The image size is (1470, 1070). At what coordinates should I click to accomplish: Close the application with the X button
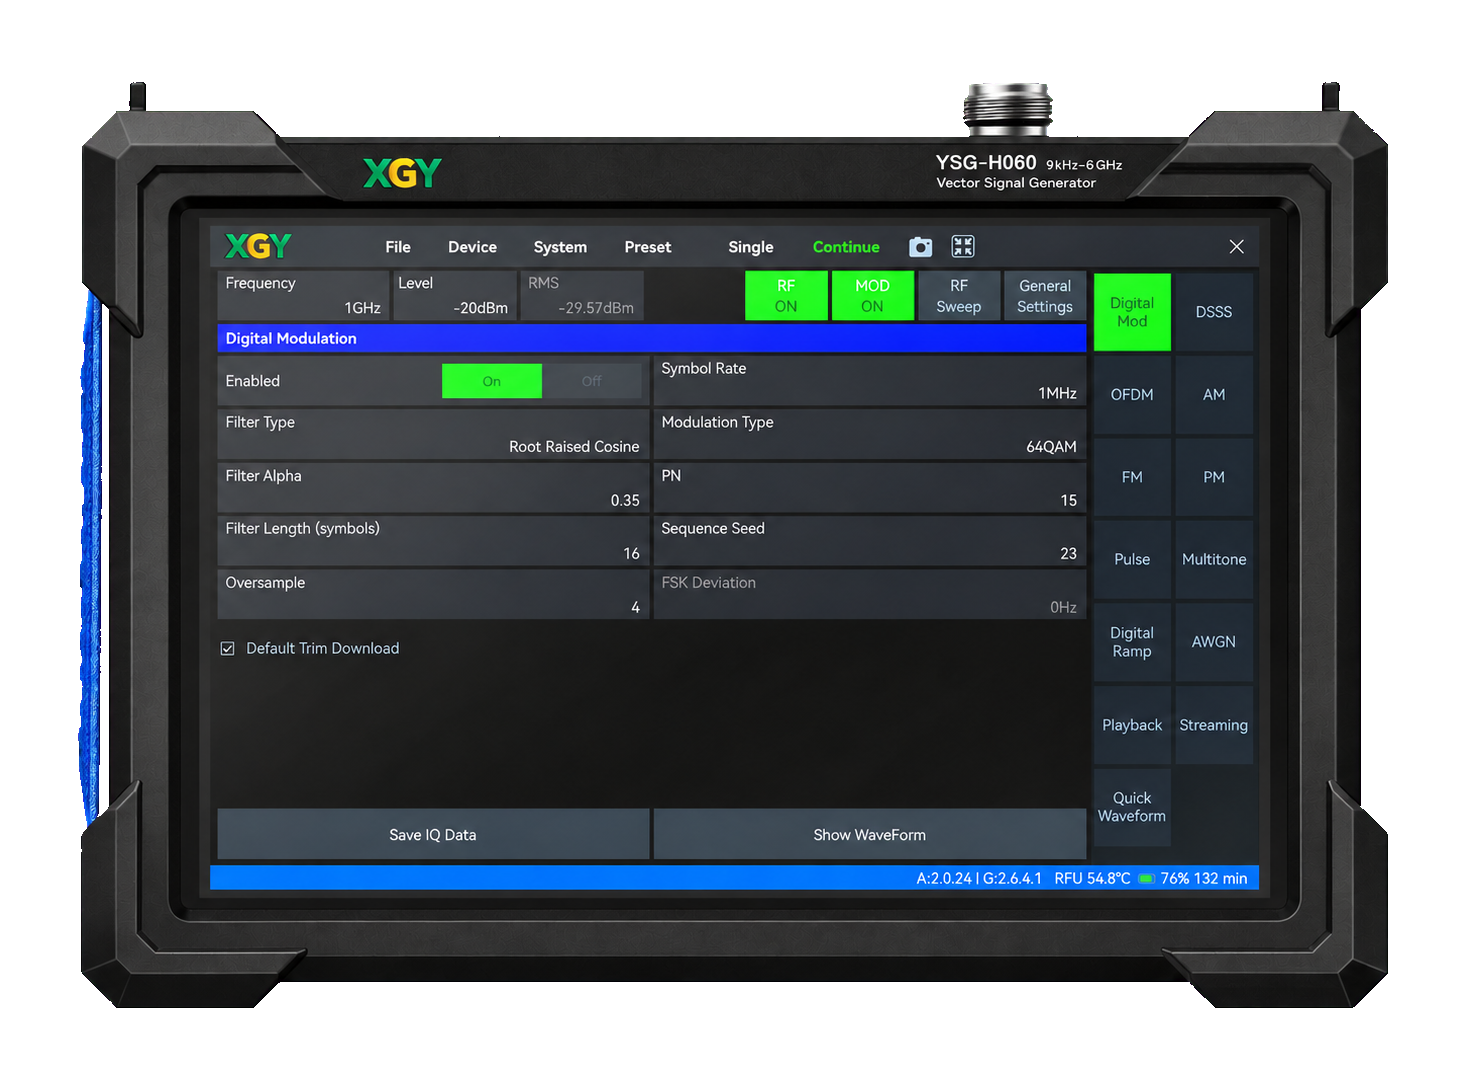pyautogui.click(x=1237, y=247)
